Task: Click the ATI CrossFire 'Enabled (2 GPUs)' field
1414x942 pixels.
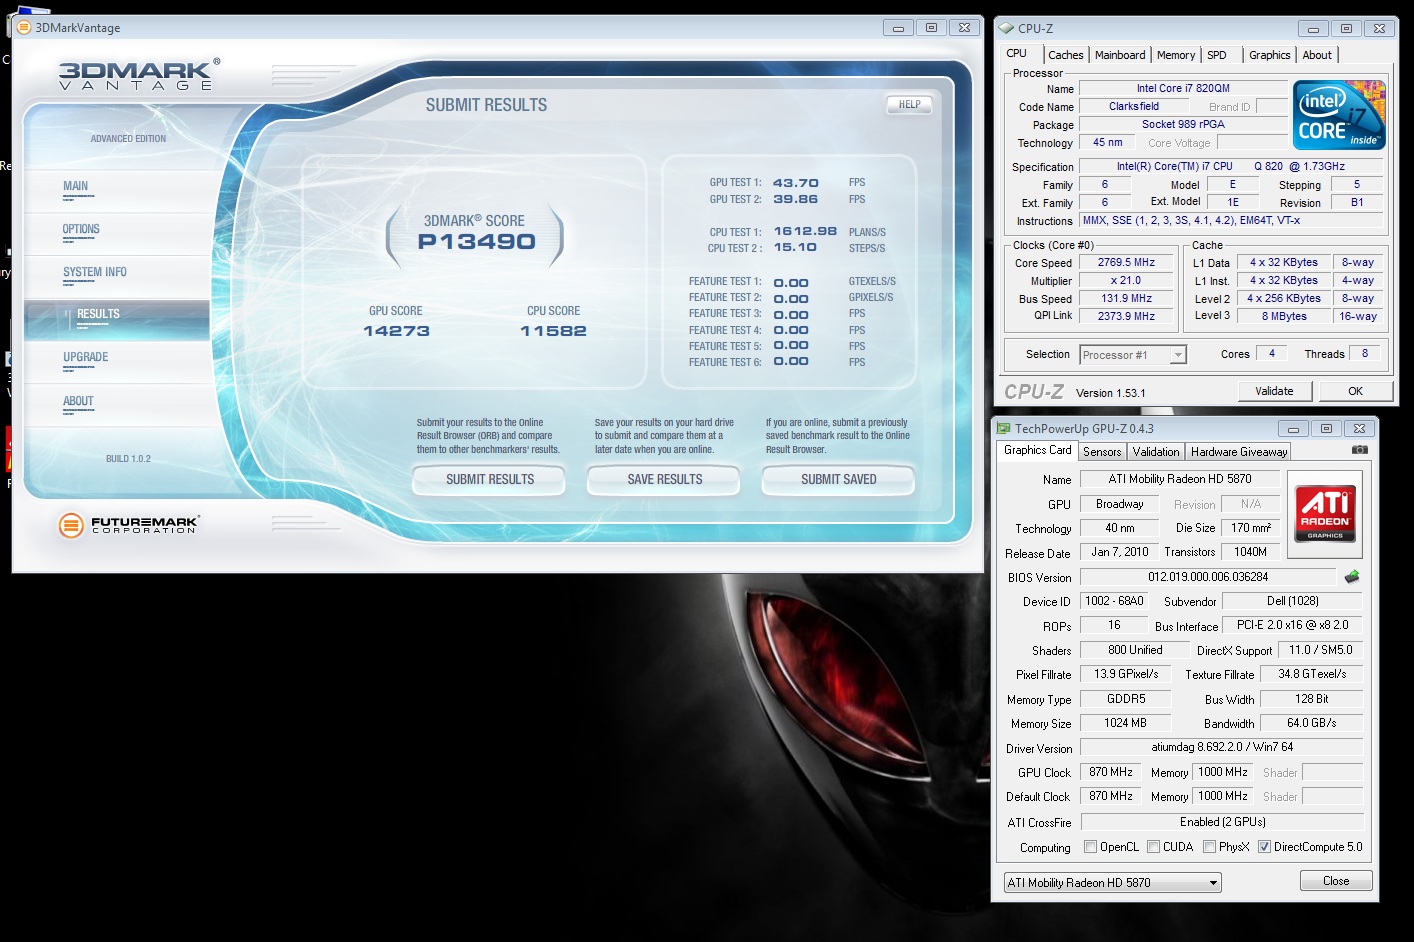Action: (1222, 822)
